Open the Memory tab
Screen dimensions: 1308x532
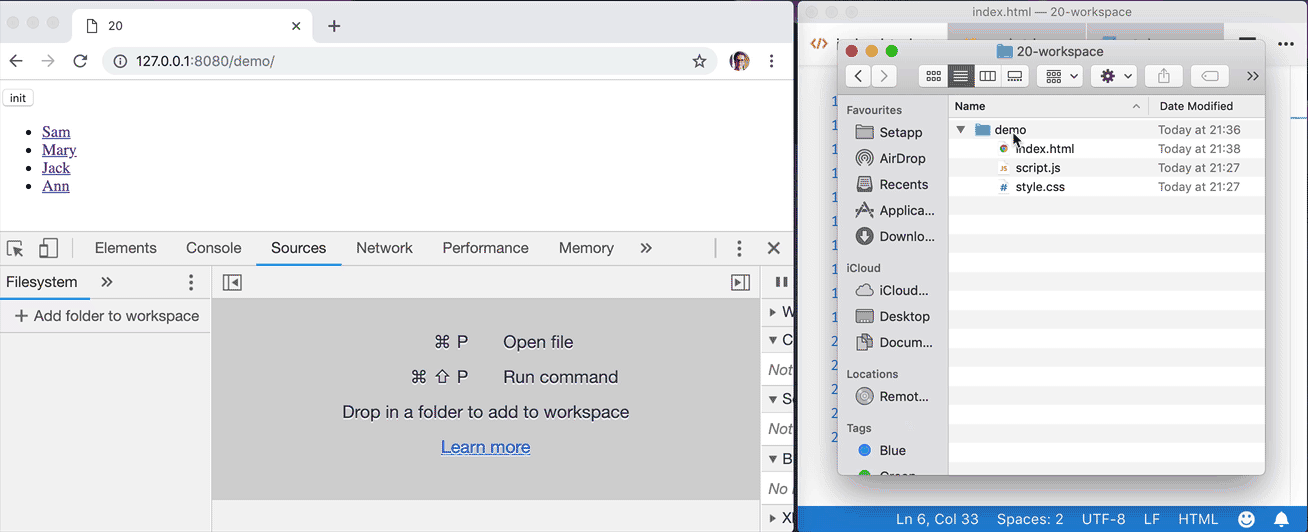586,248
